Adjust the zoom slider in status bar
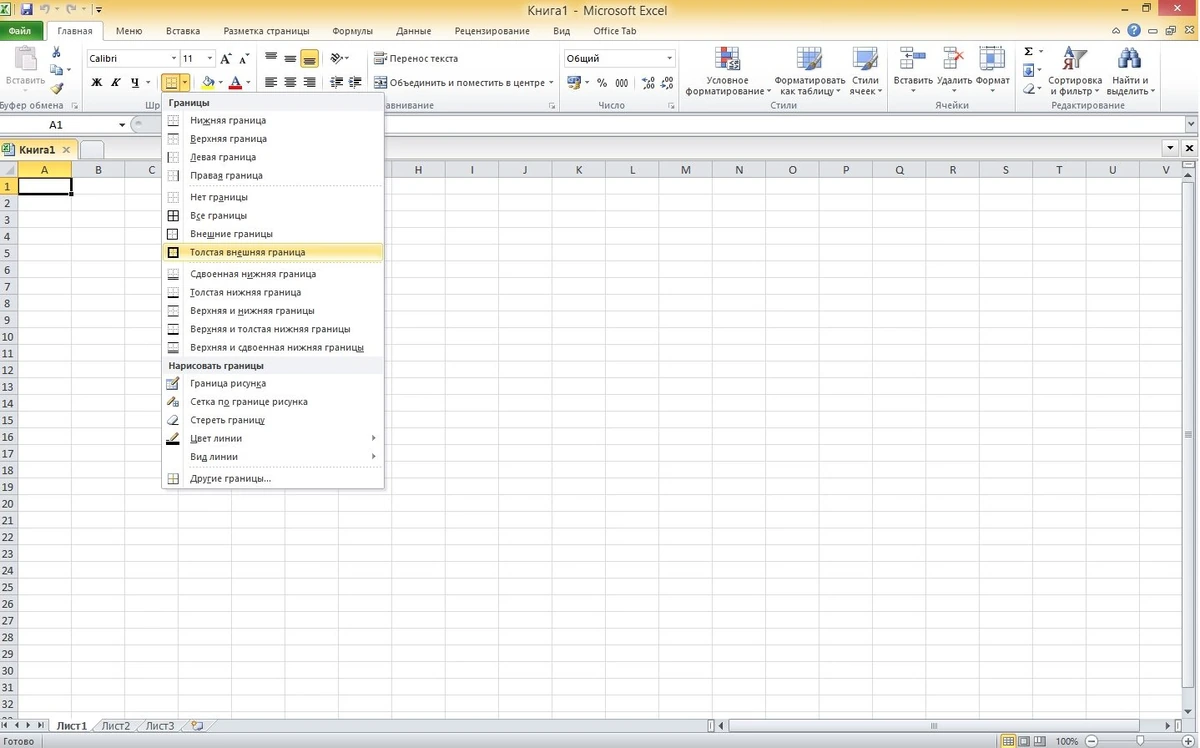This screenshot has height=748, width=1200. [1139, 741]
